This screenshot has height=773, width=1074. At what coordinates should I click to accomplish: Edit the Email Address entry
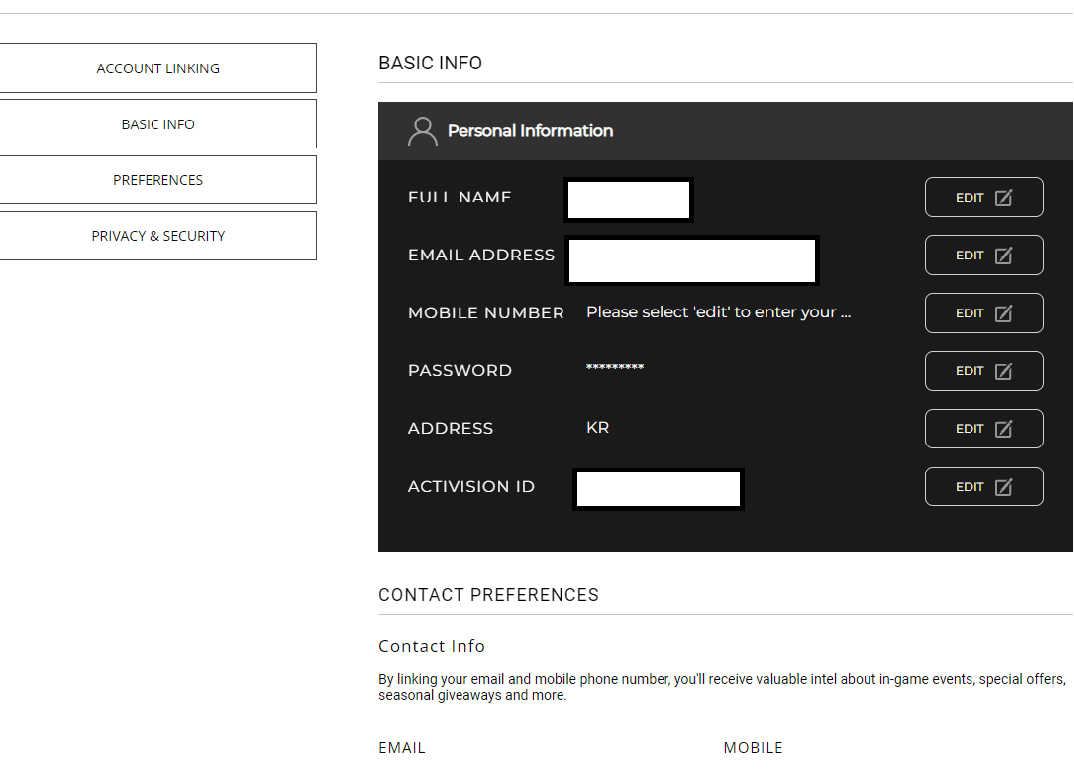pos(984,255)
